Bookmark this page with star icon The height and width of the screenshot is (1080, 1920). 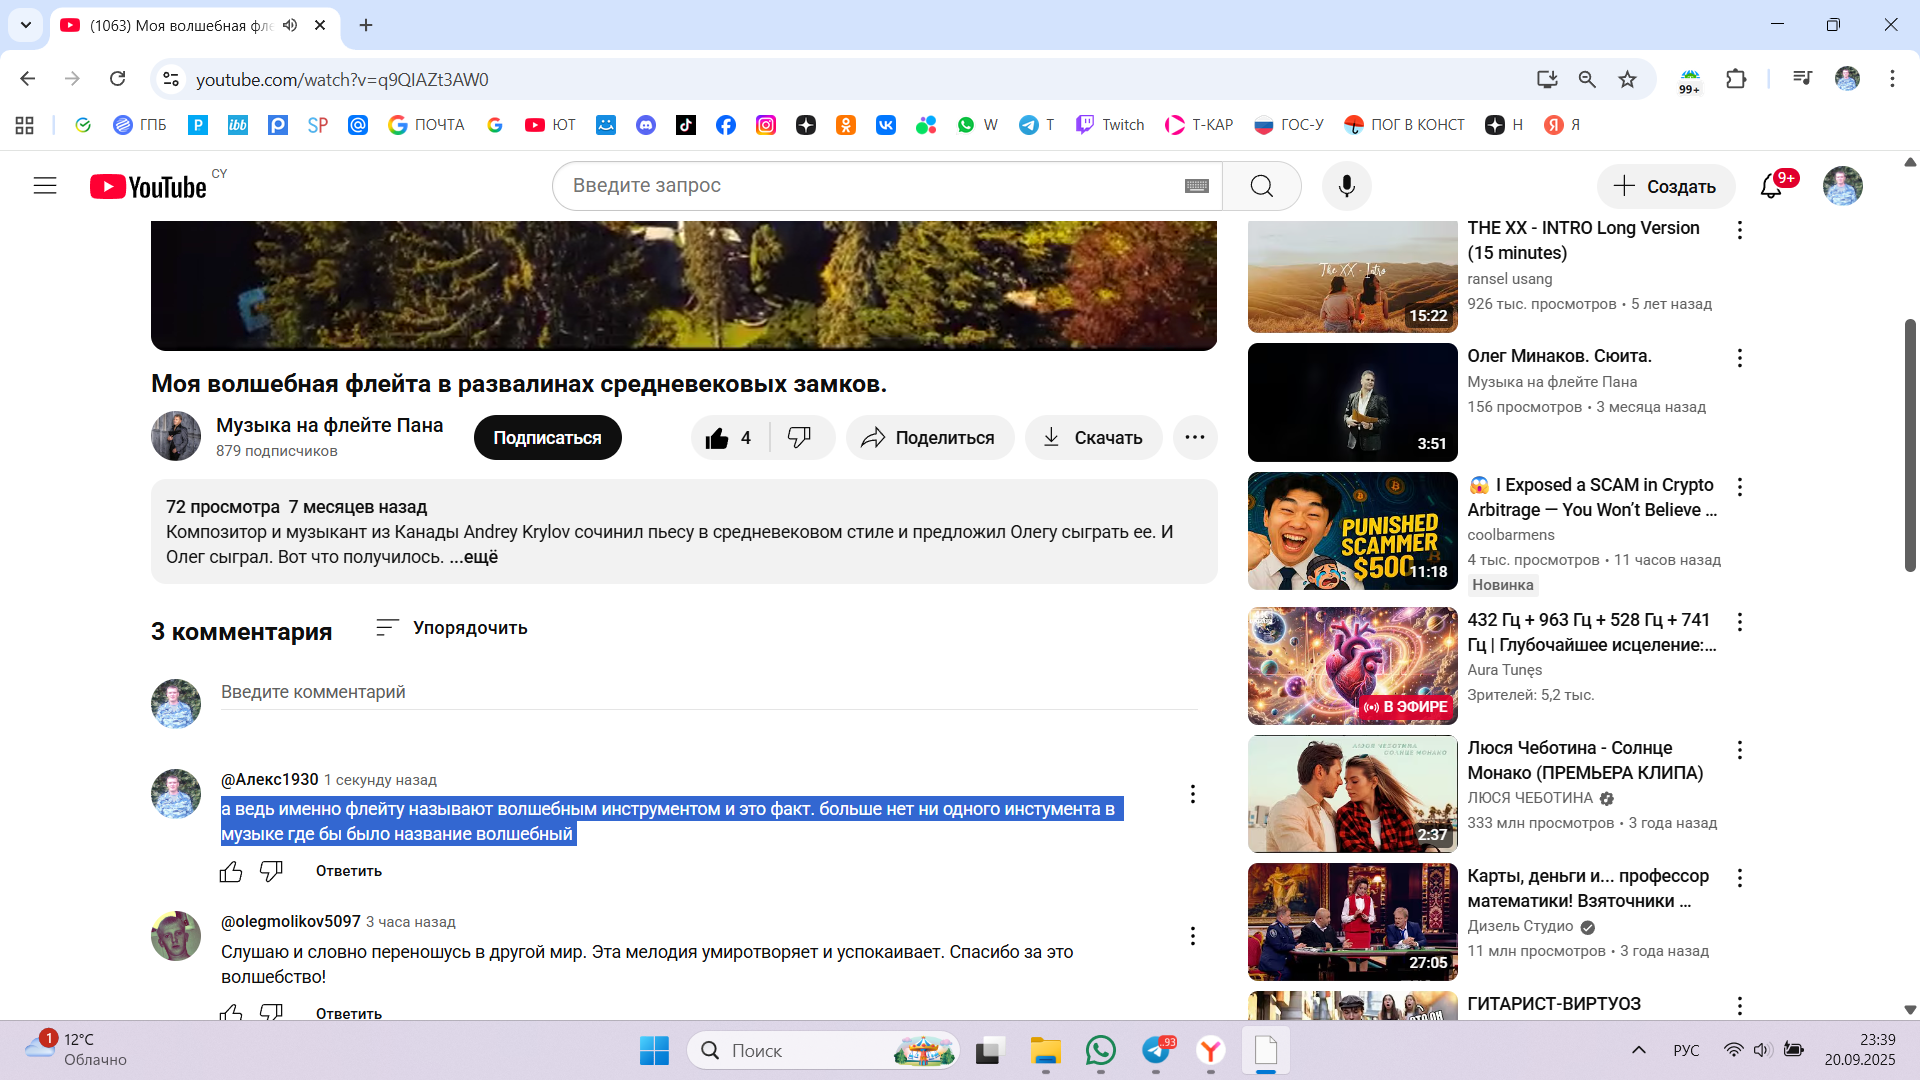tap(1628, 79)
